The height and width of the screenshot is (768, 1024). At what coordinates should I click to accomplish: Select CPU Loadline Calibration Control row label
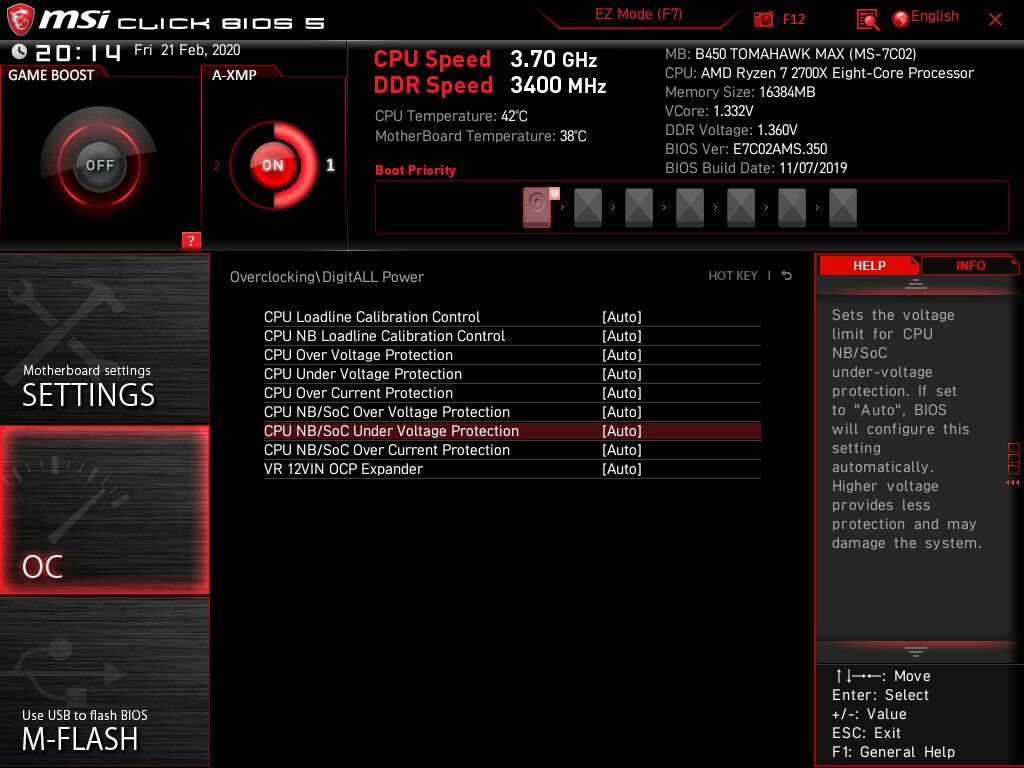pos(372,317)
